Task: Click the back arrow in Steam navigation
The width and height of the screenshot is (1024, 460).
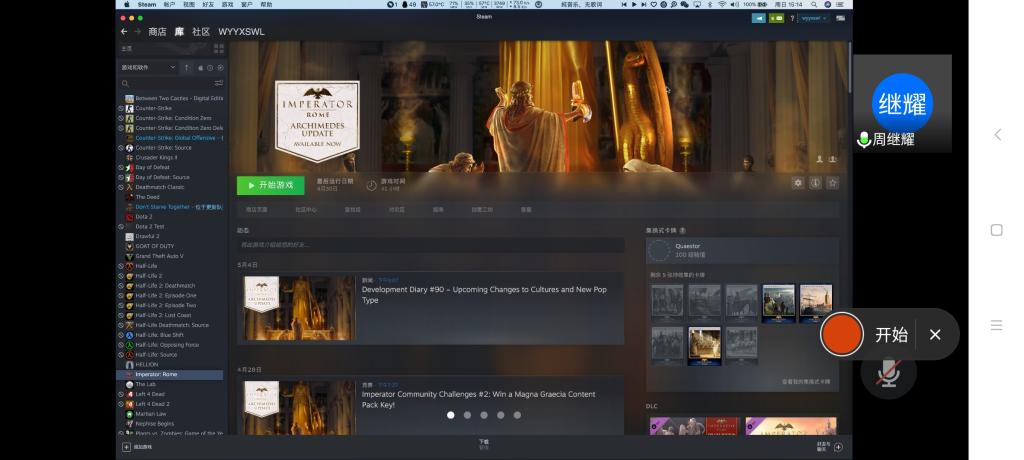Action: (x=124, y=32)
